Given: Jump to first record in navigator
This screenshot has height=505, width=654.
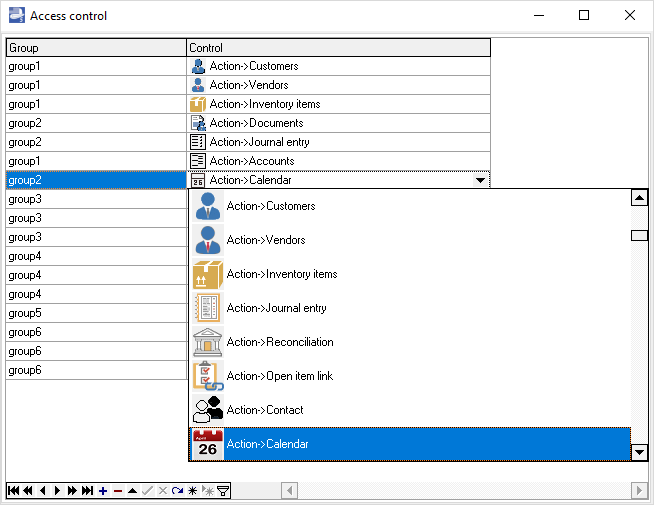Looking at the screenshot, I should (x=13, y=491).
